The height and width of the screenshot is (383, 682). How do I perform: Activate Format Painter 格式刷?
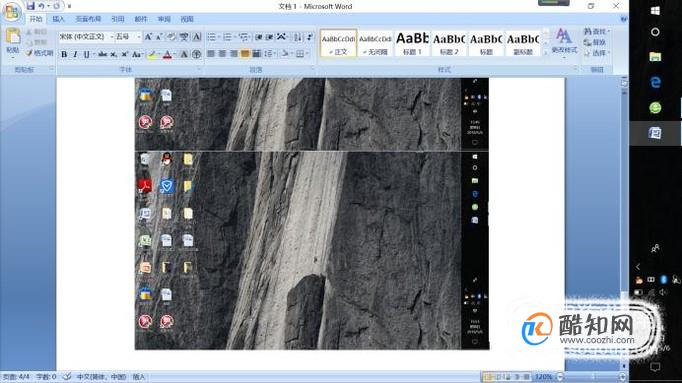point(39,53)
